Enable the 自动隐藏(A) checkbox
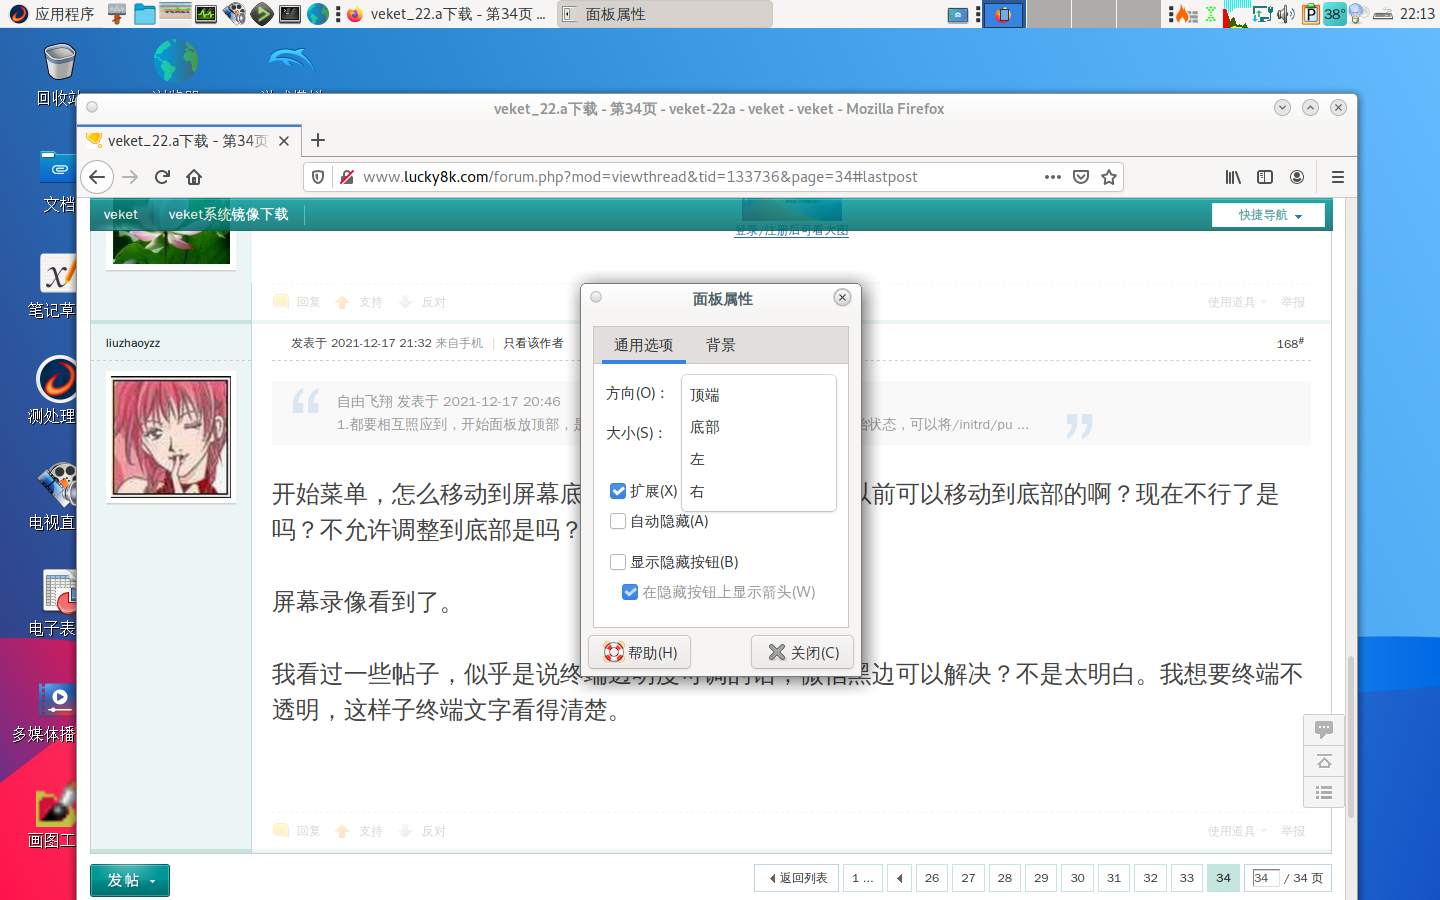 tap(618, 521)
